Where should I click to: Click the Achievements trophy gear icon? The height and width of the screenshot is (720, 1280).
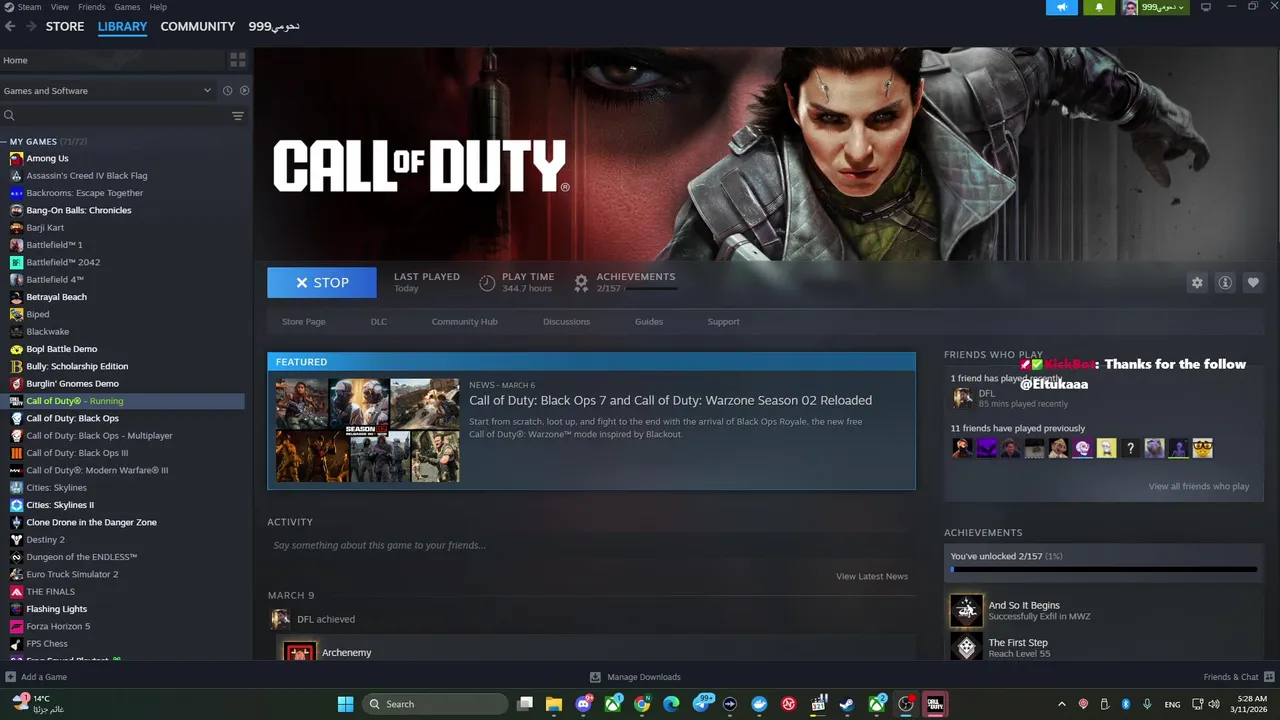click(581, 283)
